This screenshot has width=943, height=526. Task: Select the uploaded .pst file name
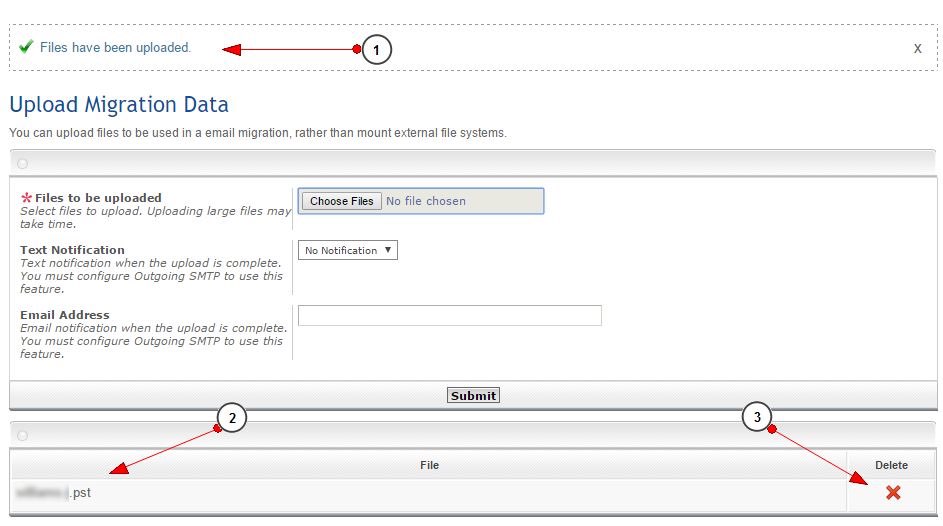click(x=54, y=493)
